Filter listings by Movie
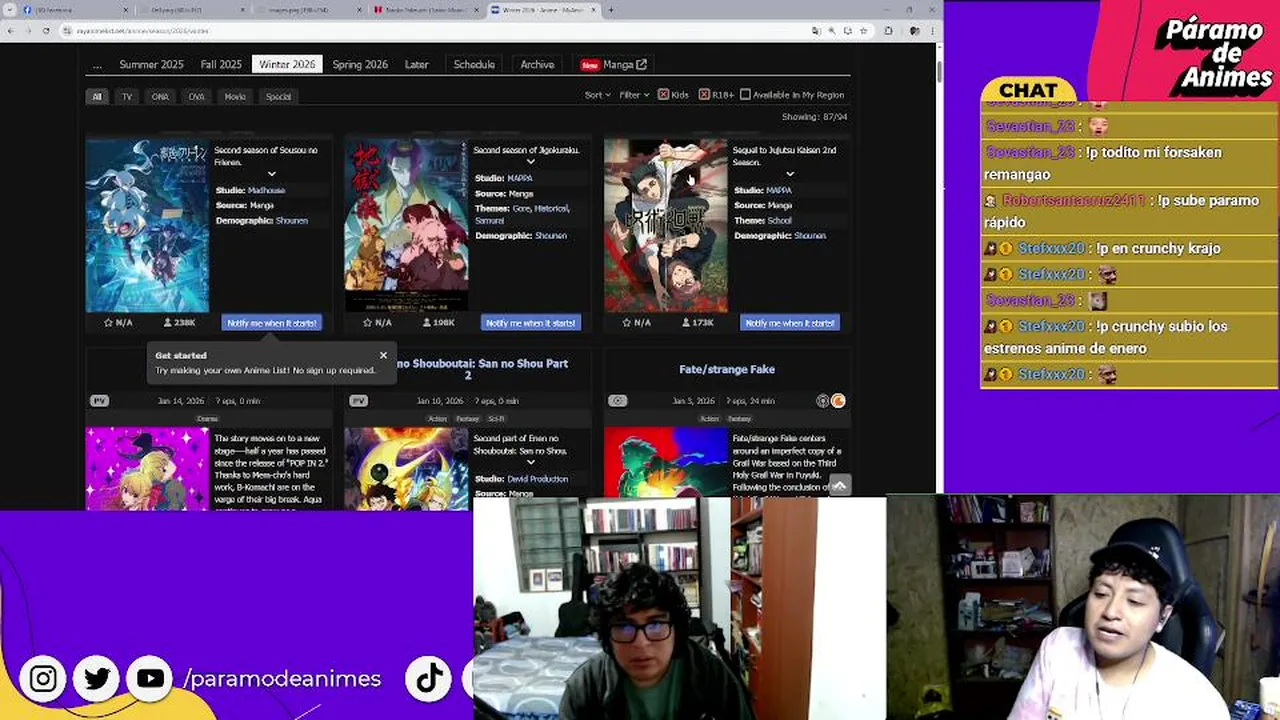The width and height of the screenshot is (1280, 720). 235,97
